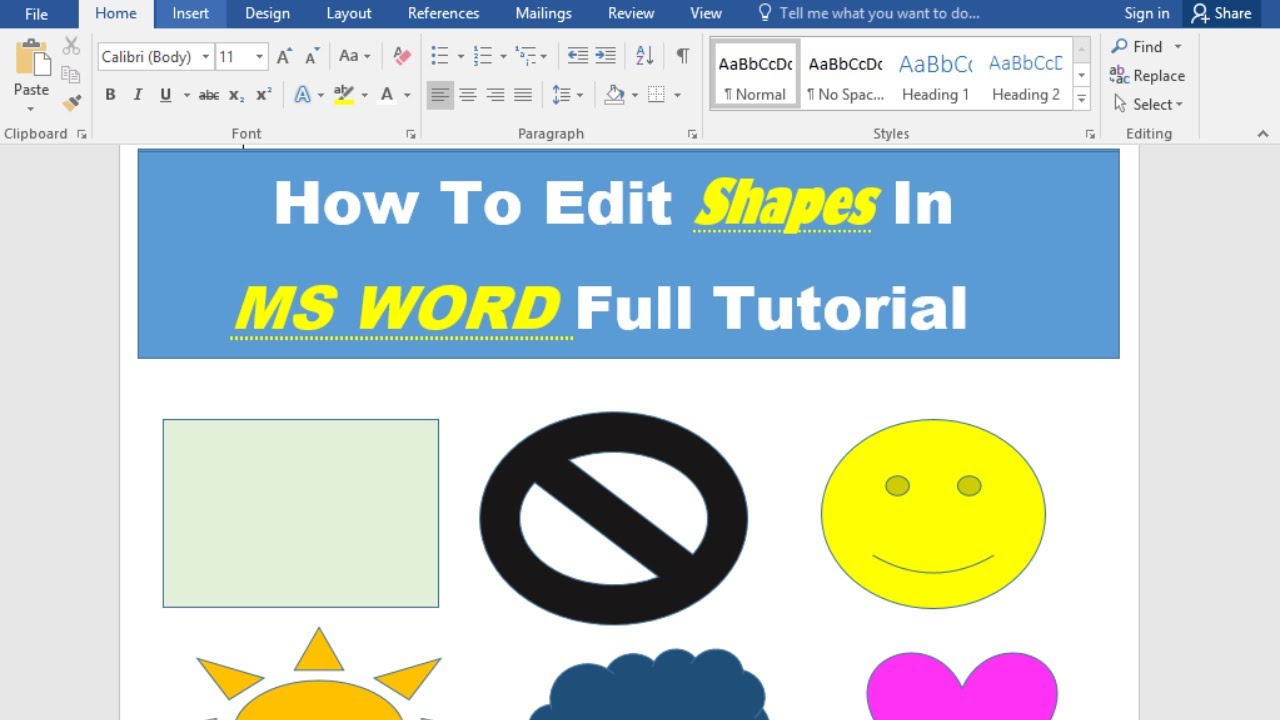Decrease paragraph indent
Screen dimensions: 1280x720
(577, 57)
